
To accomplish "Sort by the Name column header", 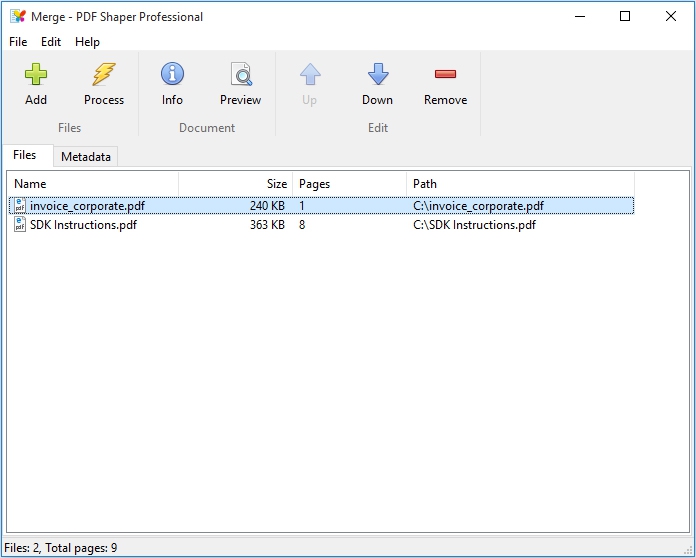I will tap(93, 184).
